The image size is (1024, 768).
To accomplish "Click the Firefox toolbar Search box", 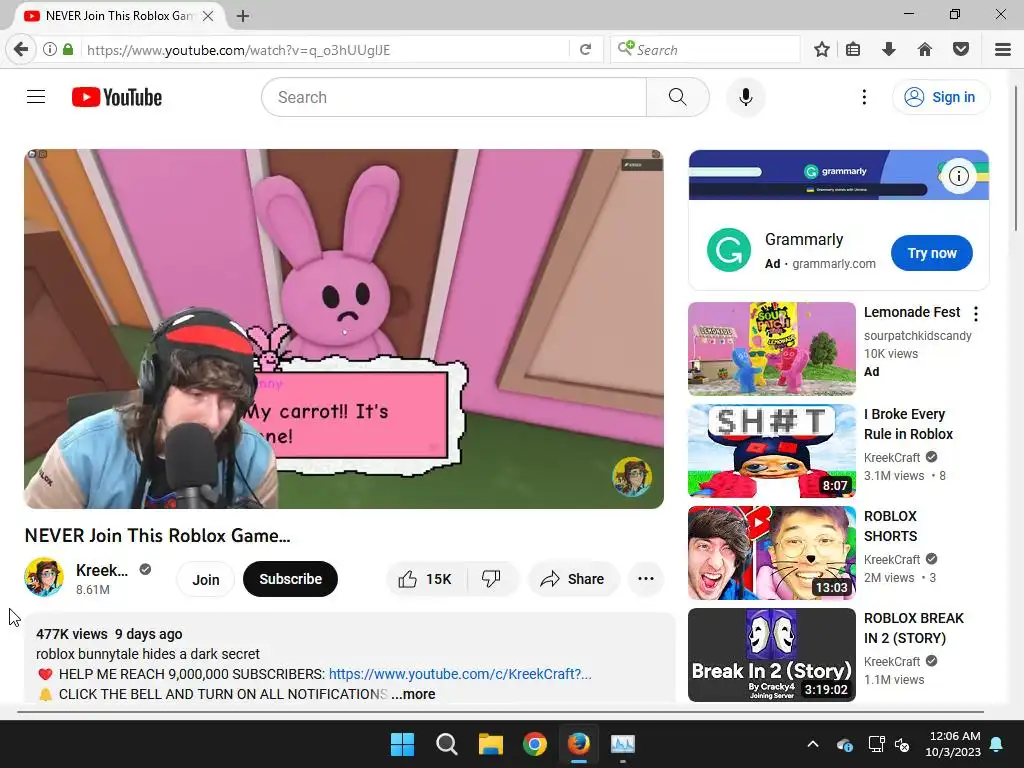I will click(705, 50).
